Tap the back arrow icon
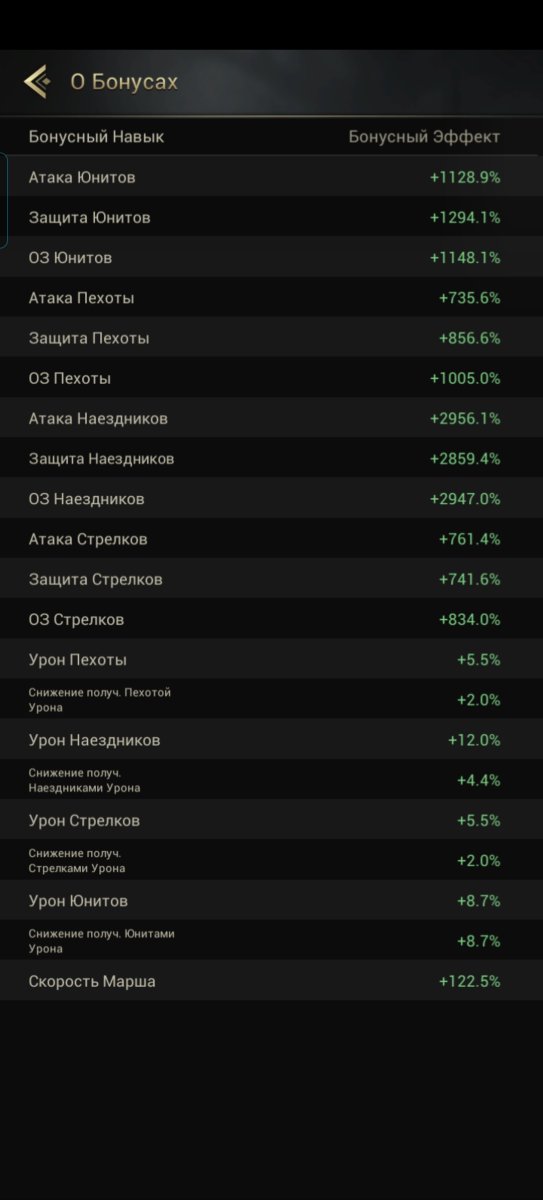The image size is (543, 1200). [x=37, y=81]
